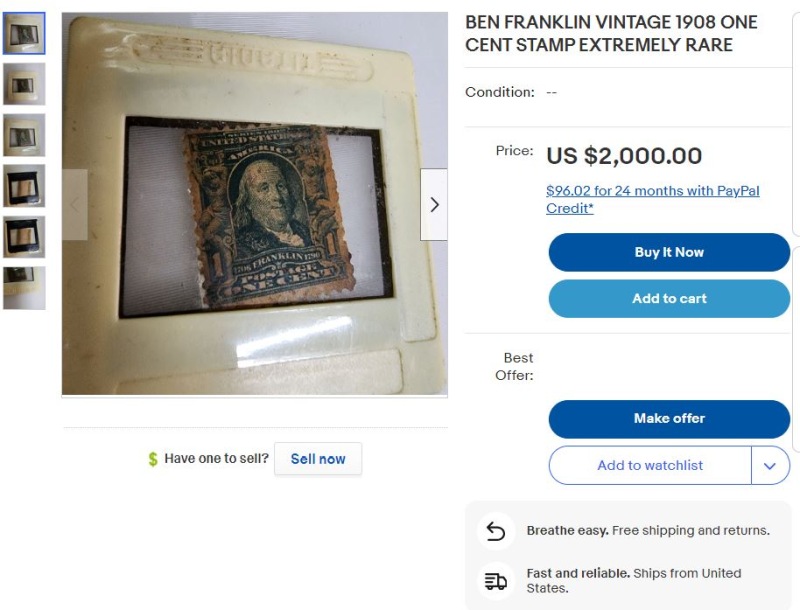This screenshot has height=610, width=800.
Task: Select the fourth stamp thumbnail
Action: (24, 186)
